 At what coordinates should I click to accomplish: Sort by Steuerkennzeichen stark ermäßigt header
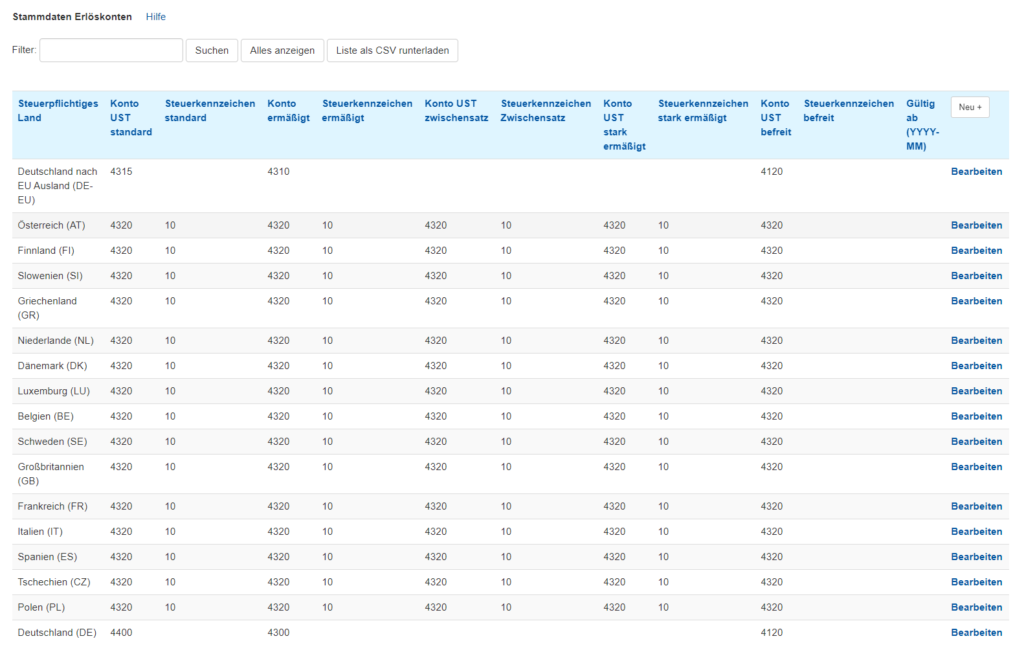(x=703, y=110)
